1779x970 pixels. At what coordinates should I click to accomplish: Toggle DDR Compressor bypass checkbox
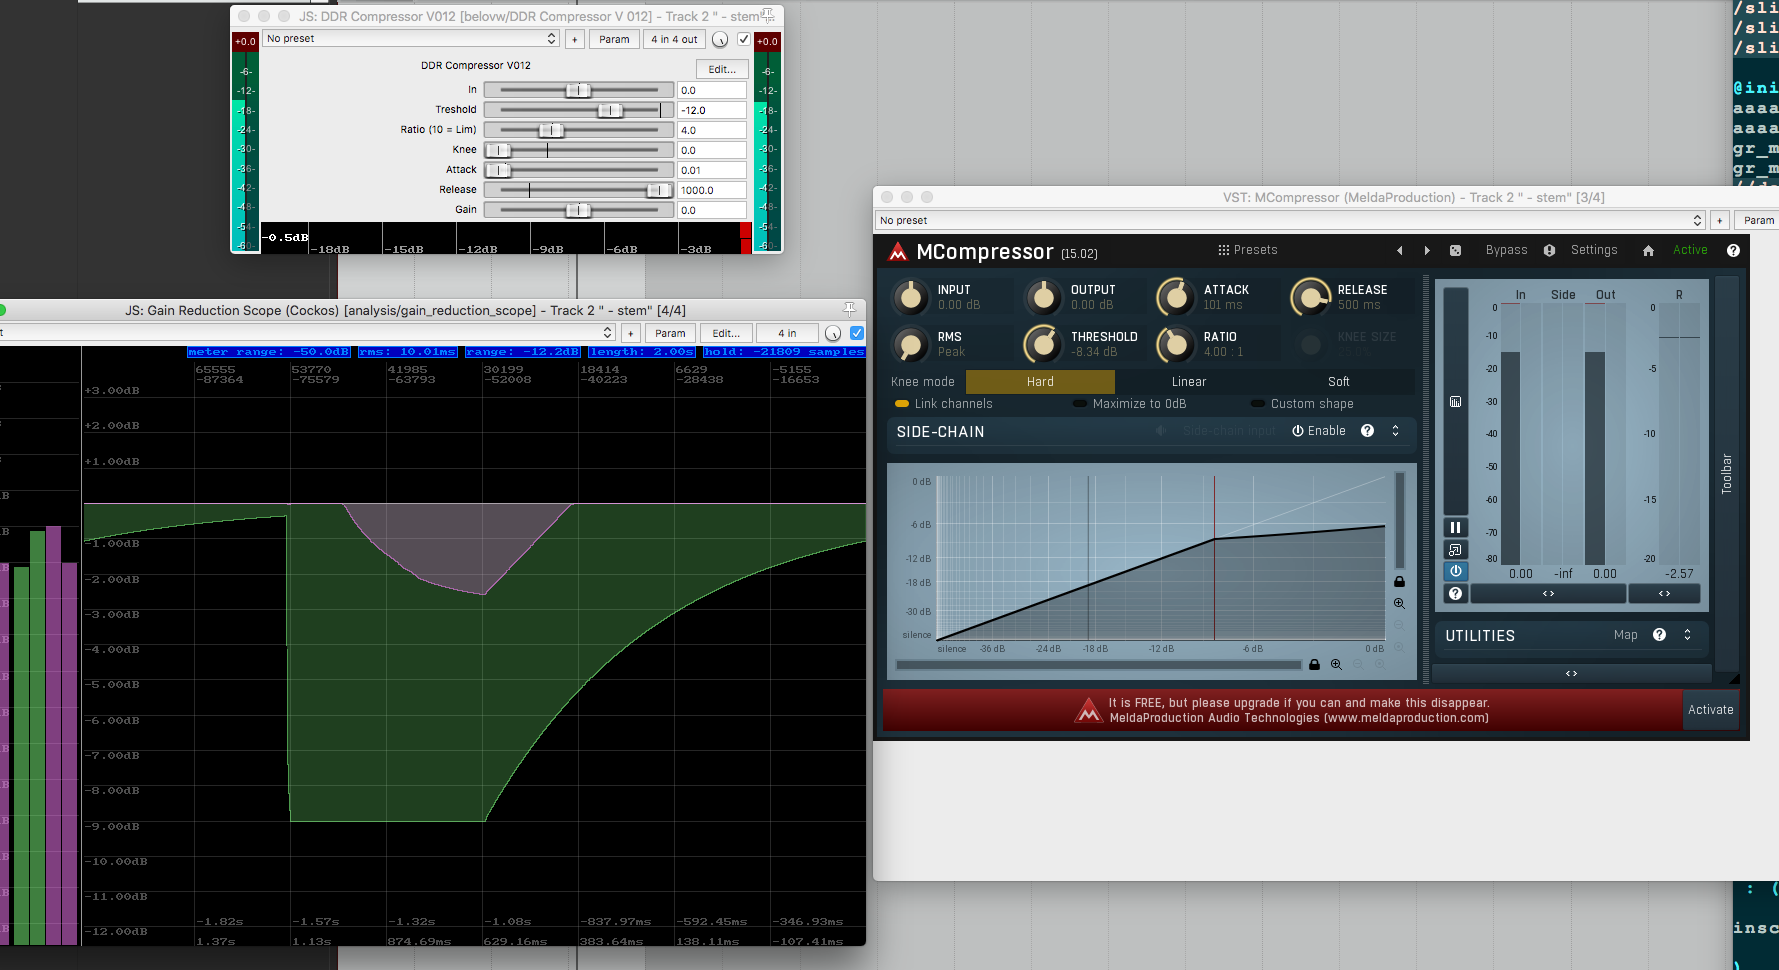[743, 39]
